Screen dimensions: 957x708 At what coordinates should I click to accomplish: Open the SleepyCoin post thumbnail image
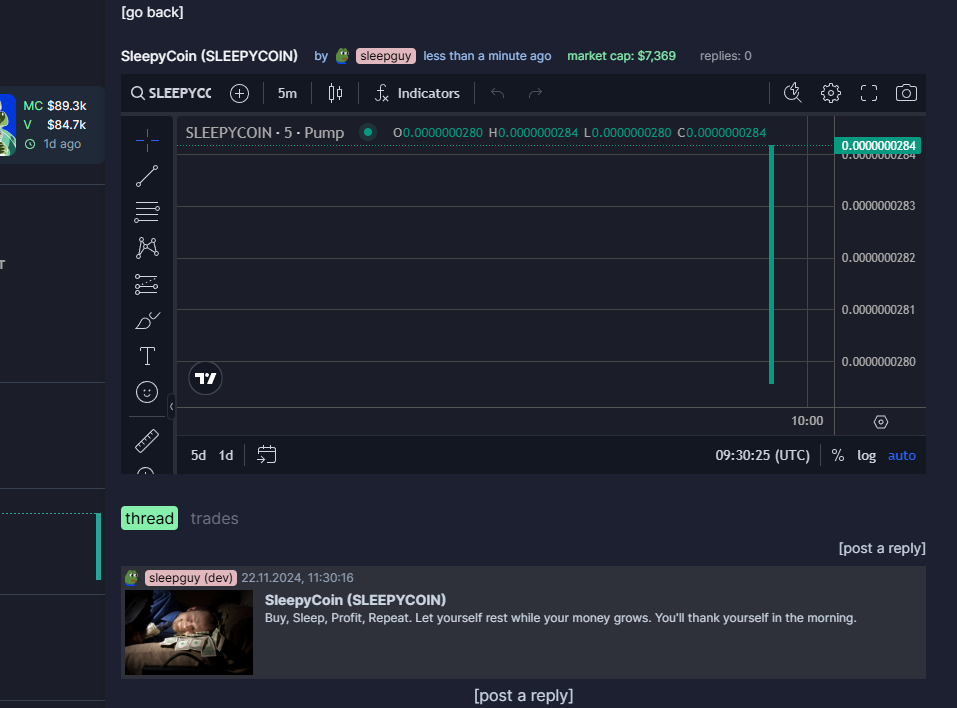click(x=189, y=632)
